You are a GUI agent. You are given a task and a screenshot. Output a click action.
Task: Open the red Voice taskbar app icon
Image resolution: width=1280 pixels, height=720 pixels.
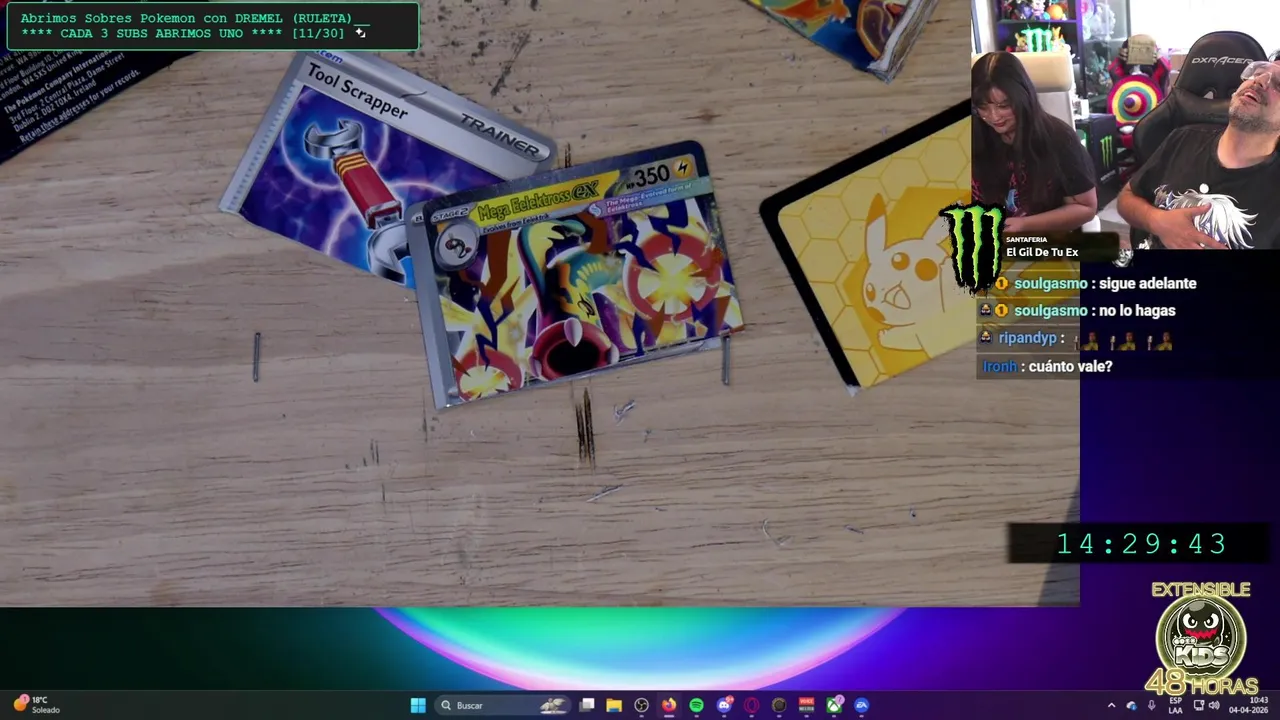(806, 705)
